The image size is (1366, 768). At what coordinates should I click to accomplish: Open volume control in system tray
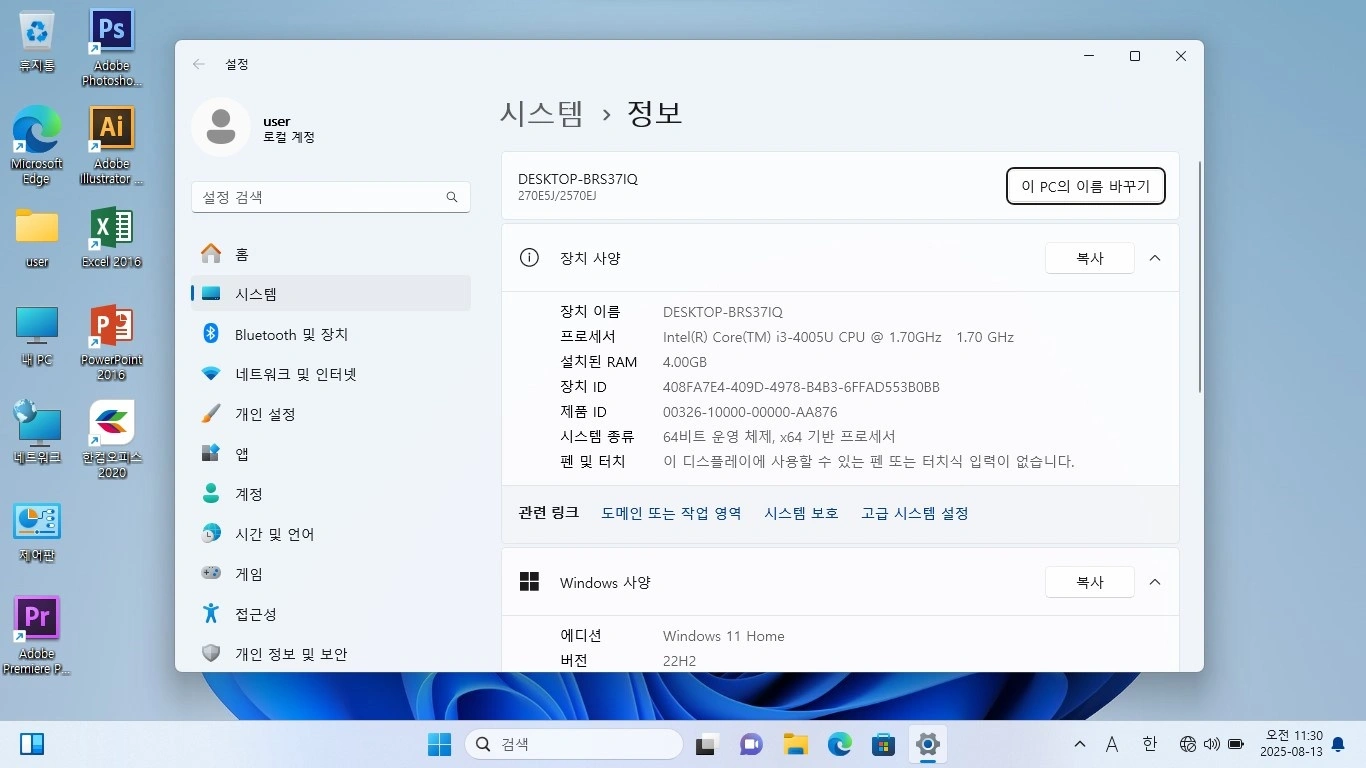1212,744
